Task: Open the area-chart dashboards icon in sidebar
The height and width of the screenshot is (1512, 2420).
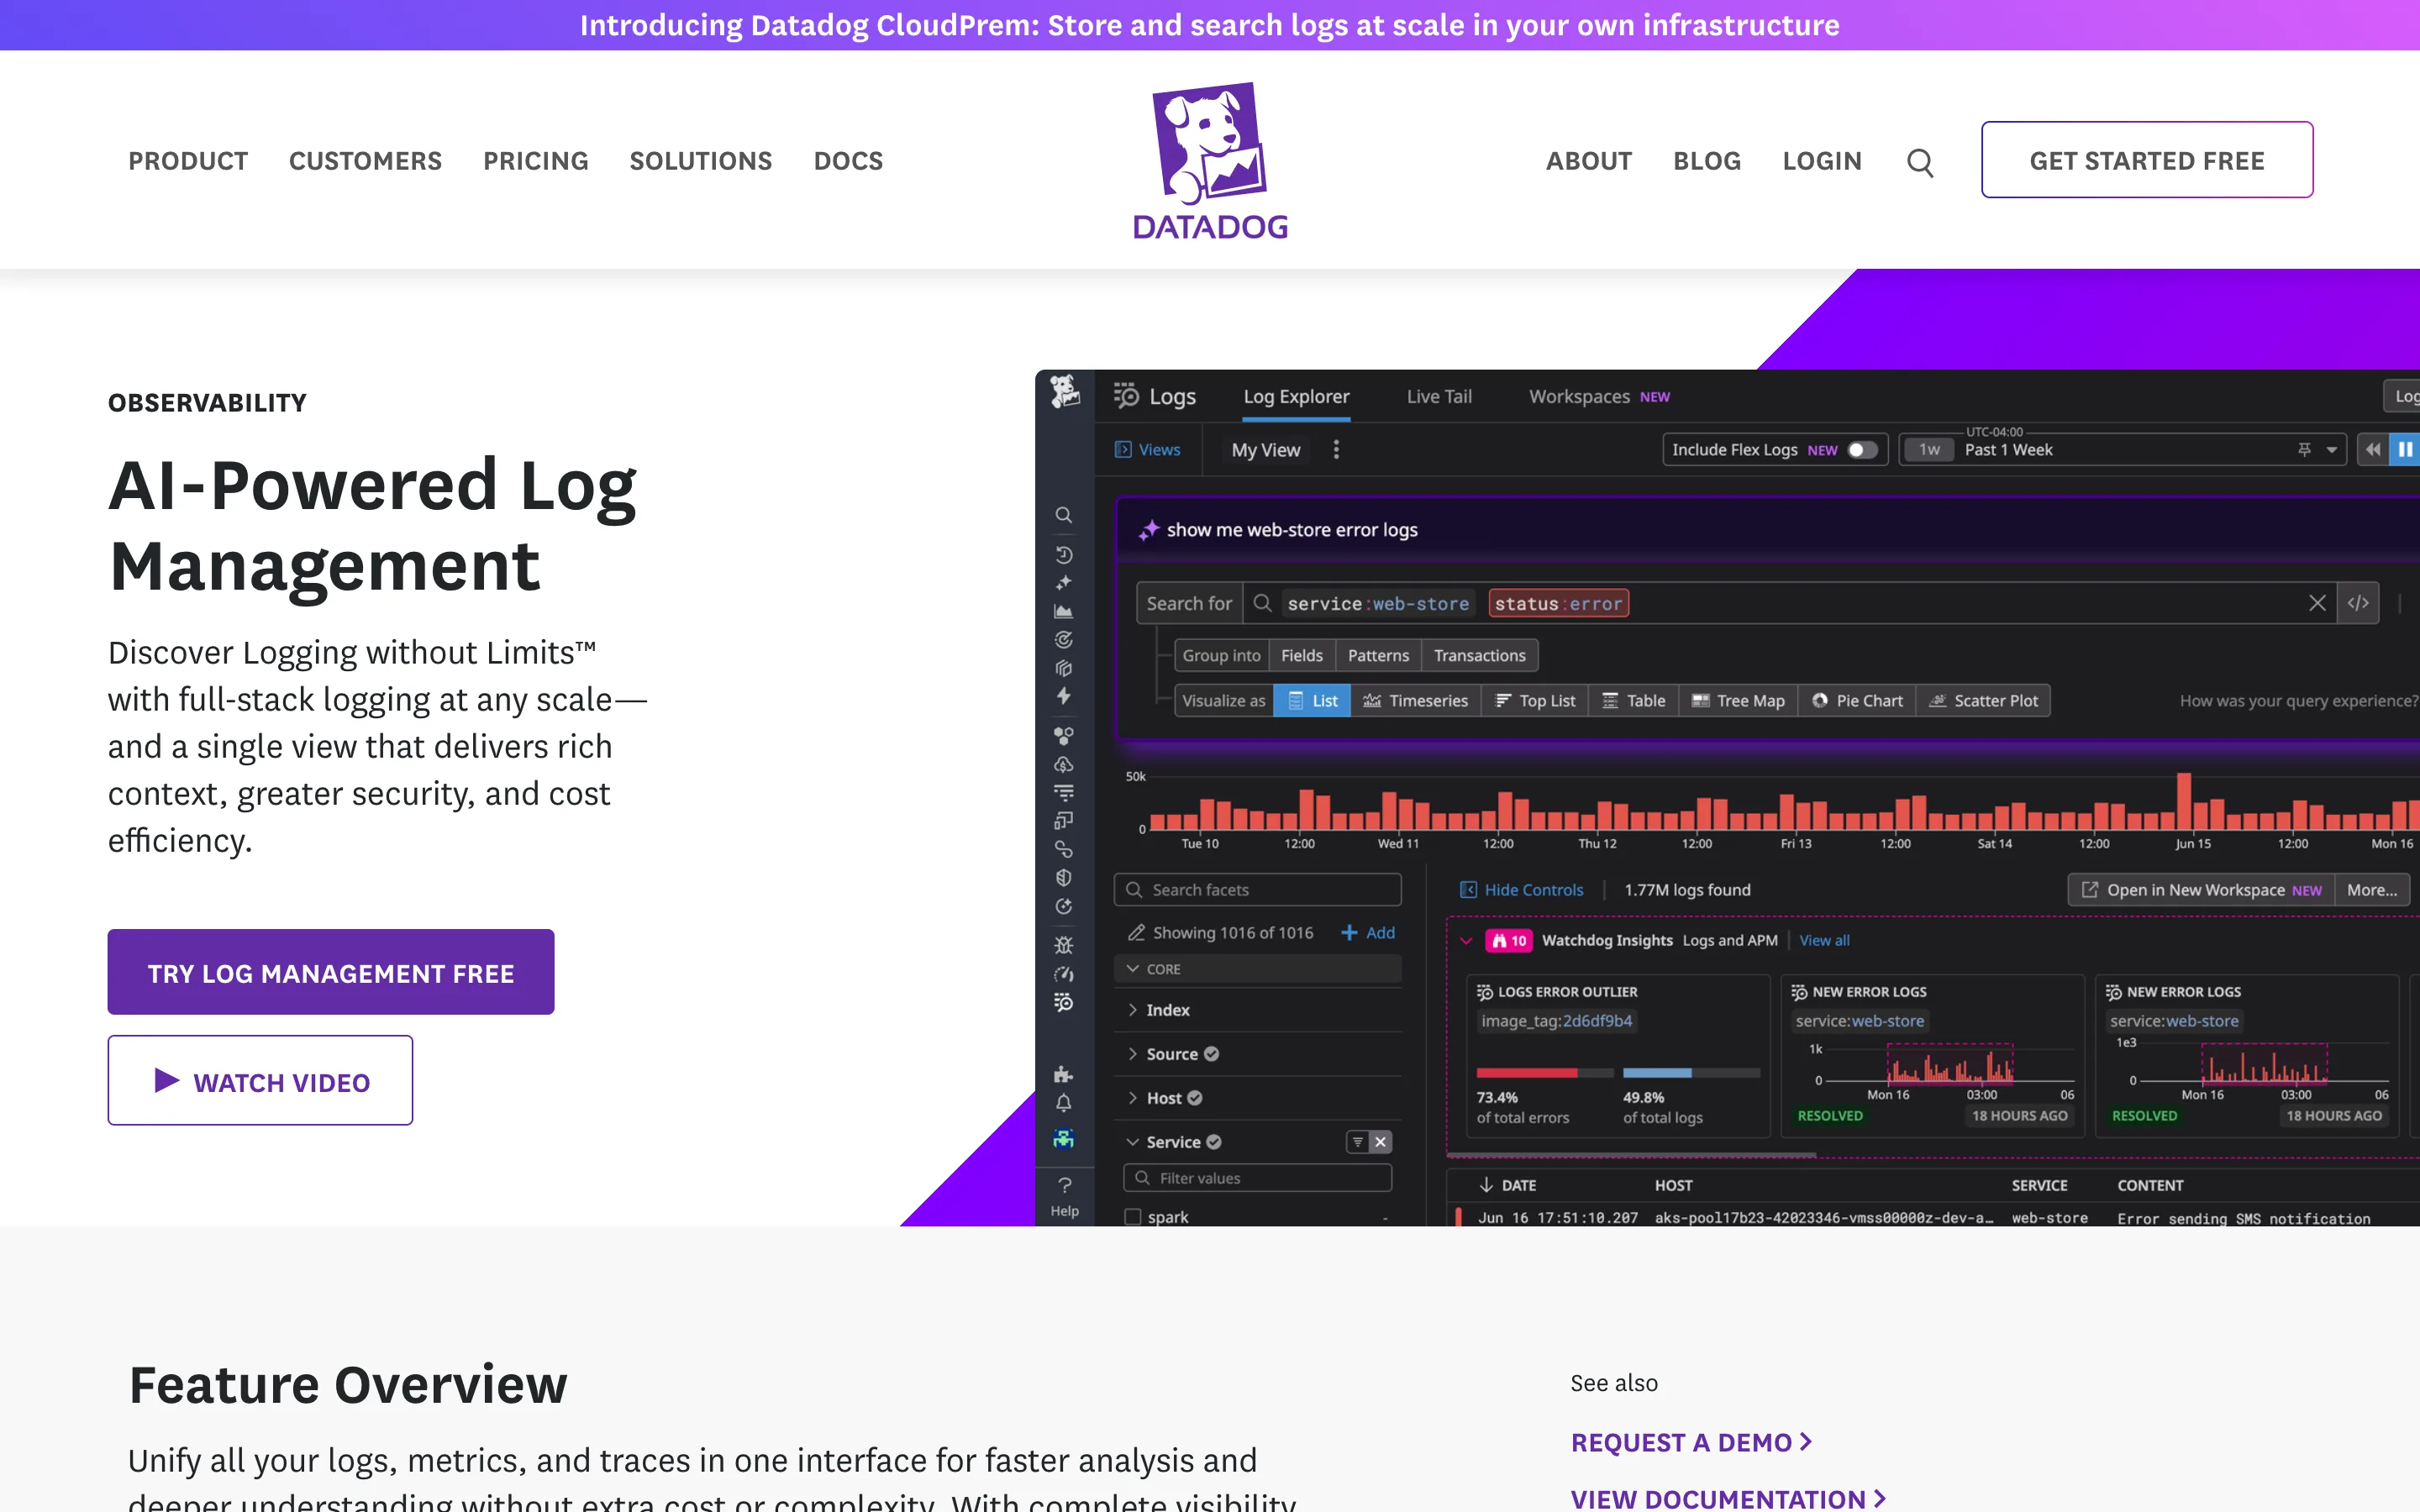Action: (1064, 611)
